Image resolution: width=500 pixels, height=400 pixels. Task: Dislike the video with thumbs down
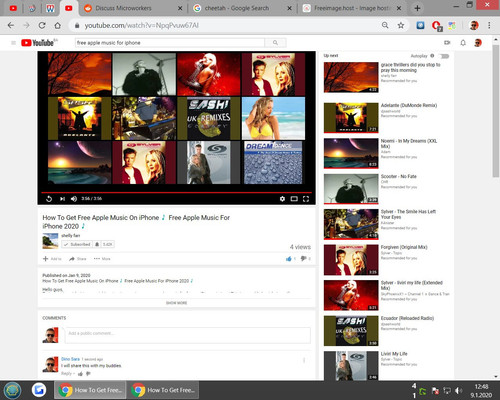coord(303,259)
